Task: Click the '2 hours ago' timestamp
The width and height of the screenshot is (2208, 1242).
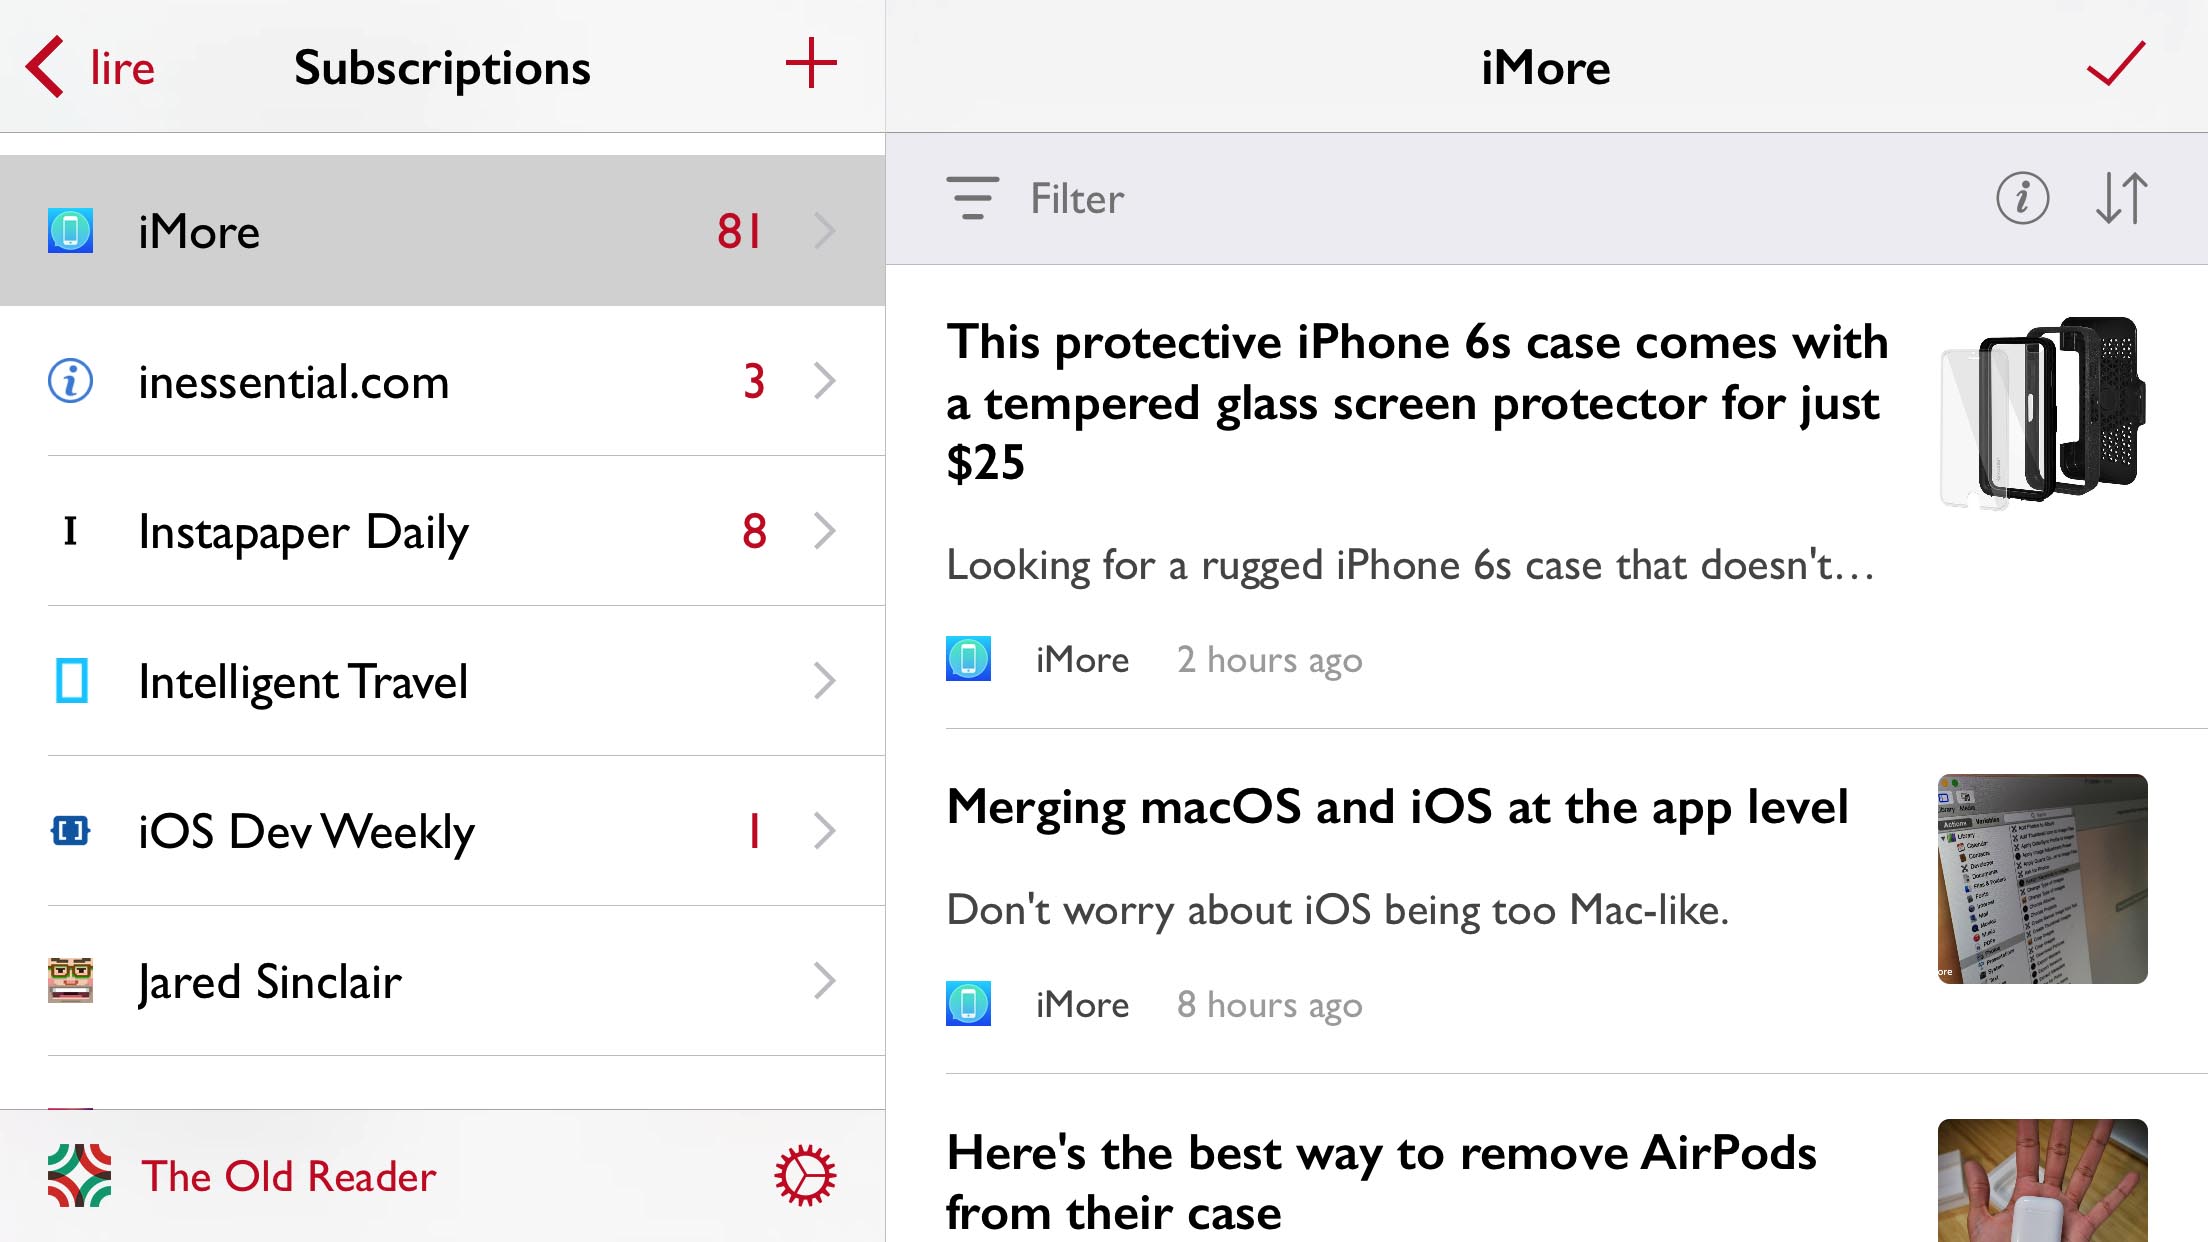Action: [1269, 660]
